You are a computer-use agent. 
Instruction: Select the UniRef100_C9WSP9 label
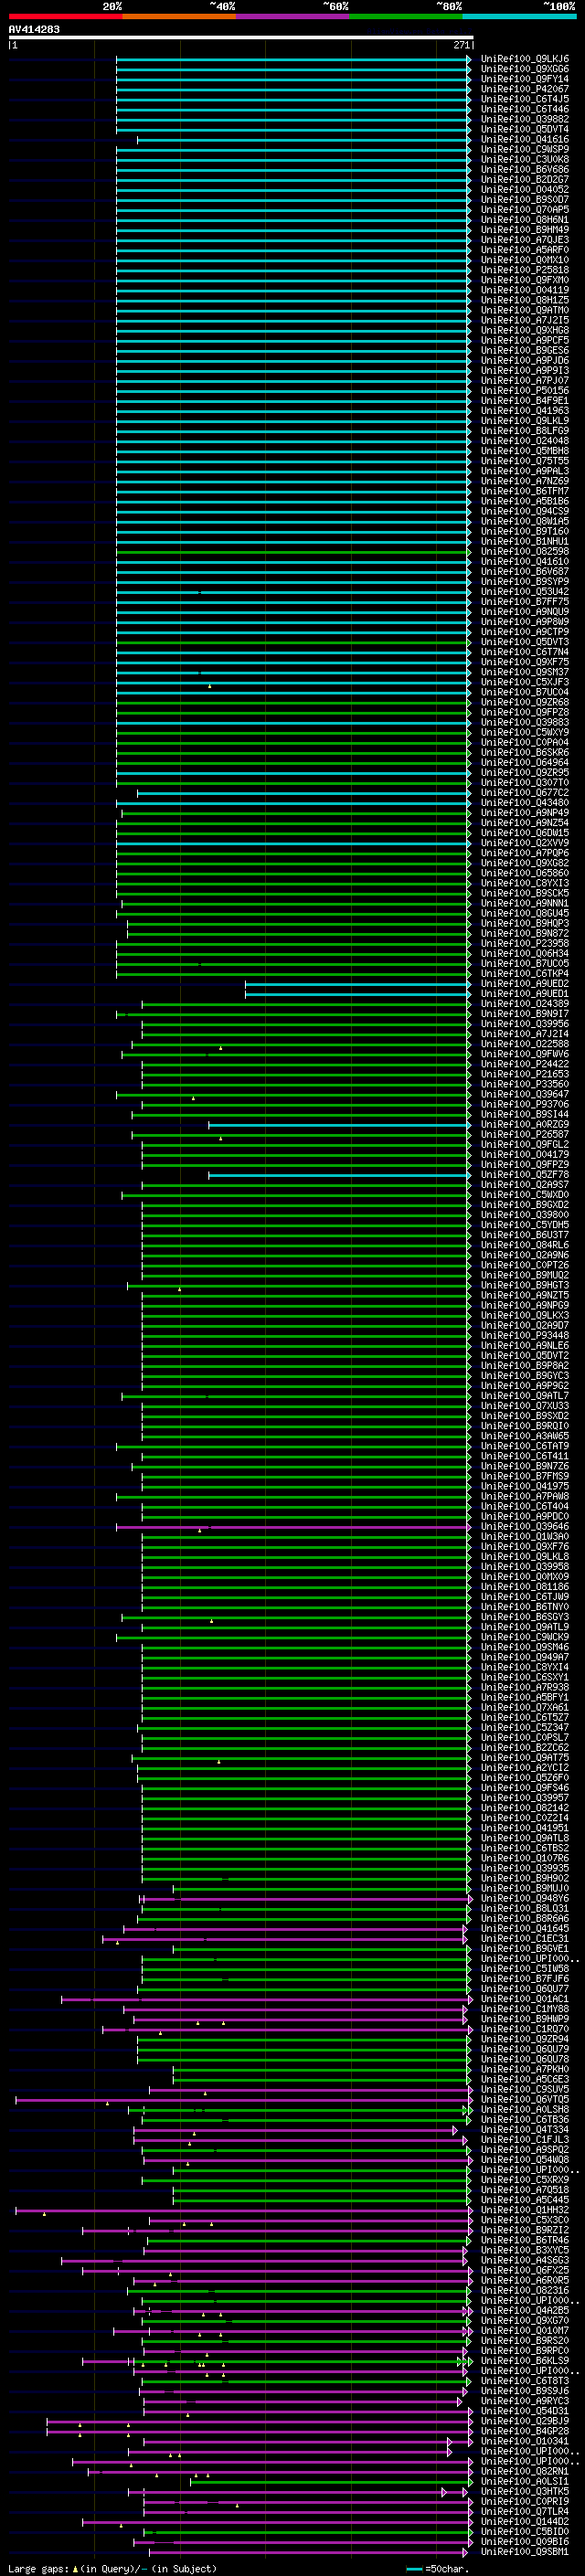[525, 149]
